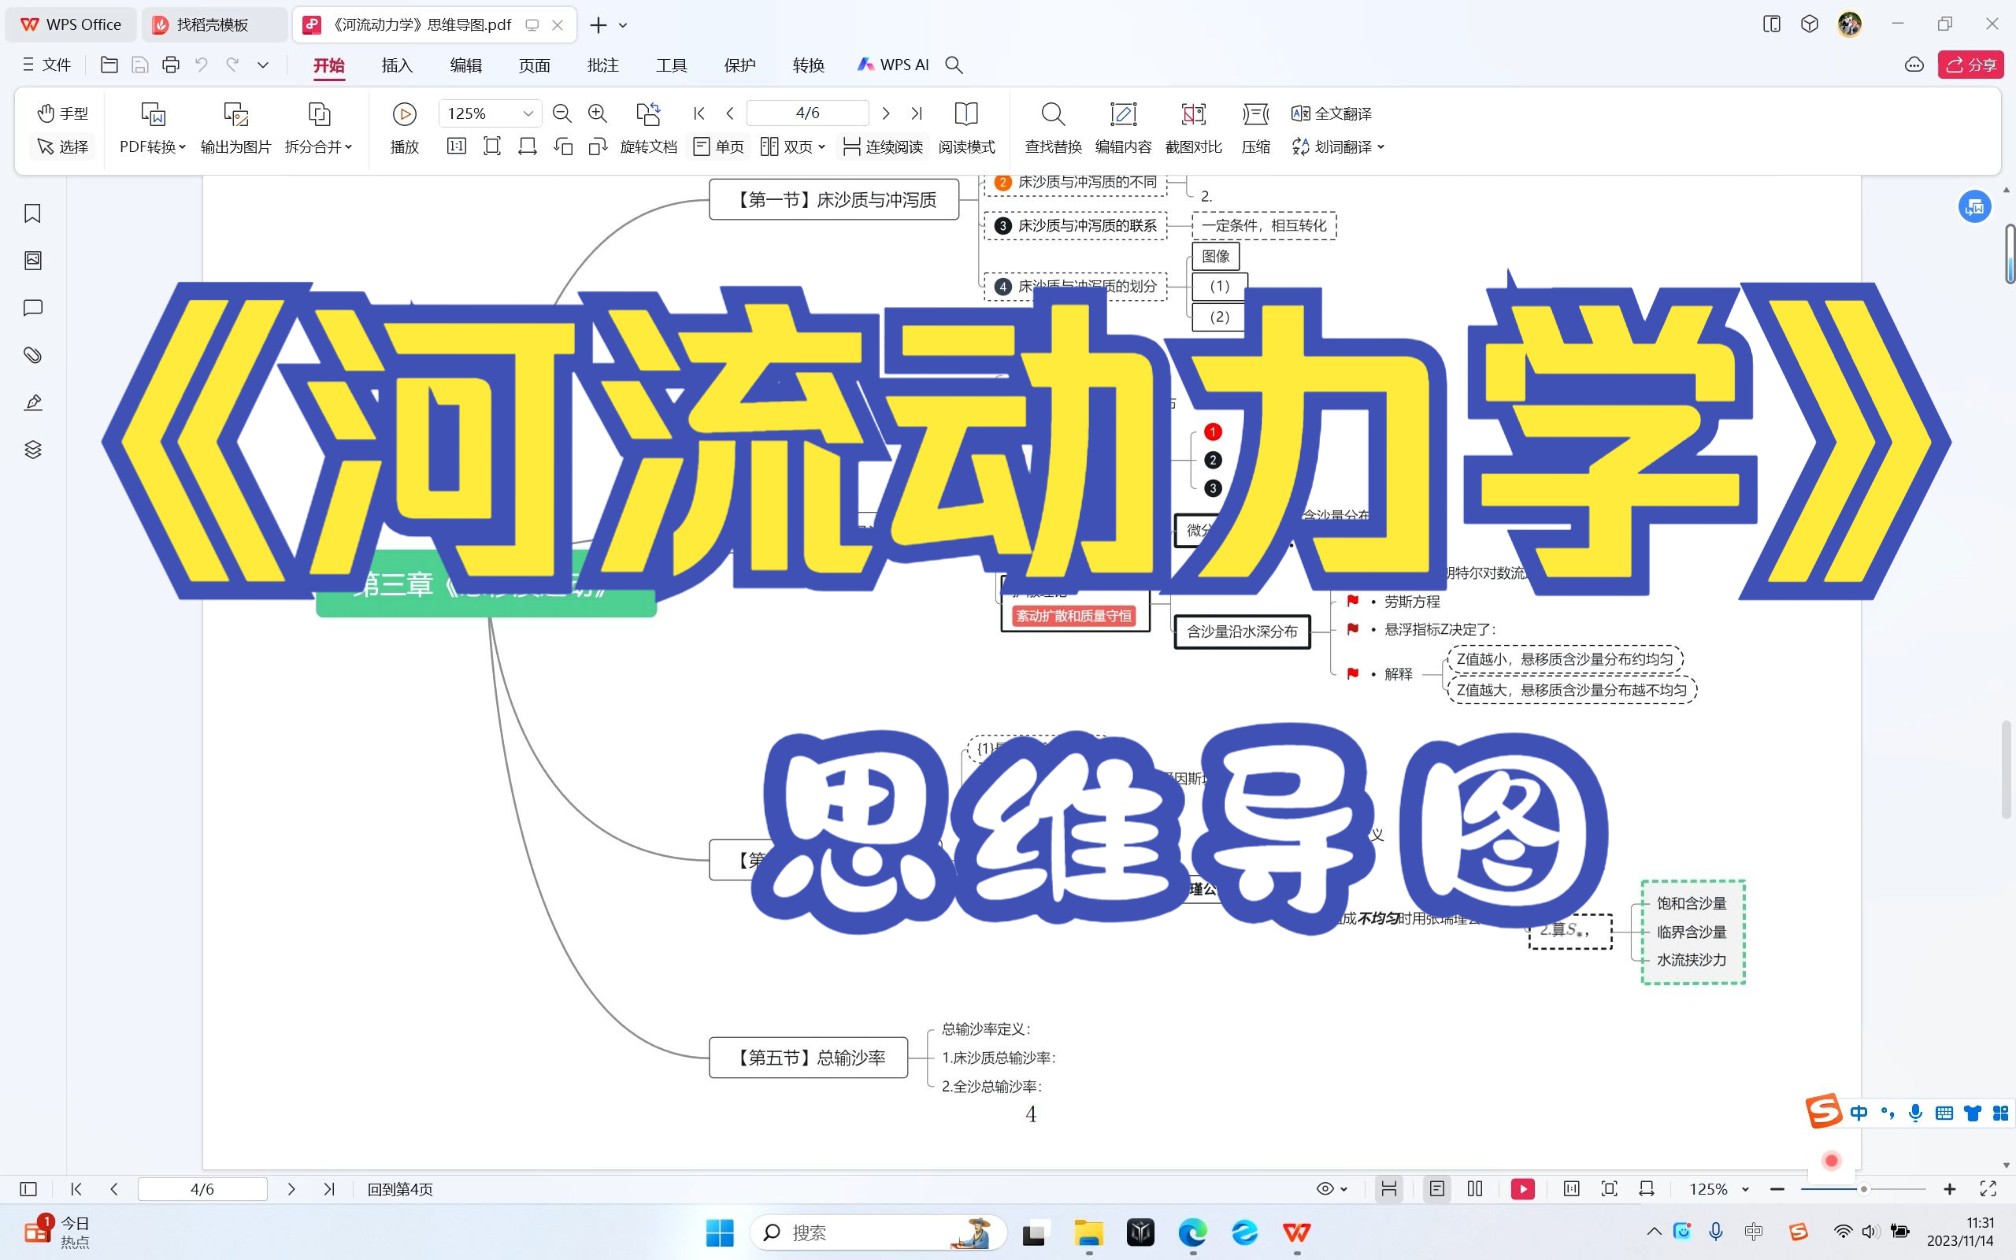Screen dimensions: 2016x1260
Task: Click the Rotate document tool
Action: (648, 128)
